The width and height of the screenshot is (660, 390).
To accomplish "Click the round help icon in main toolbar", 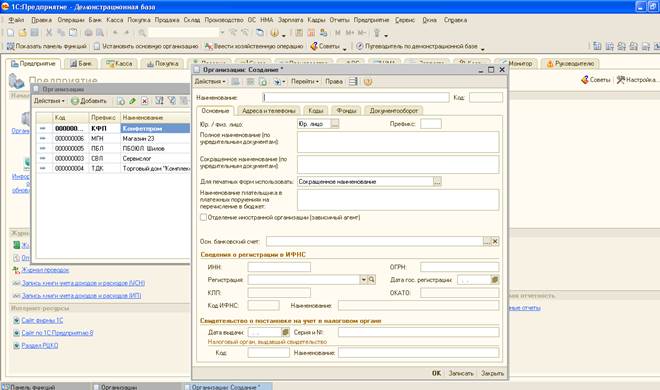I will tap(274, 33).
